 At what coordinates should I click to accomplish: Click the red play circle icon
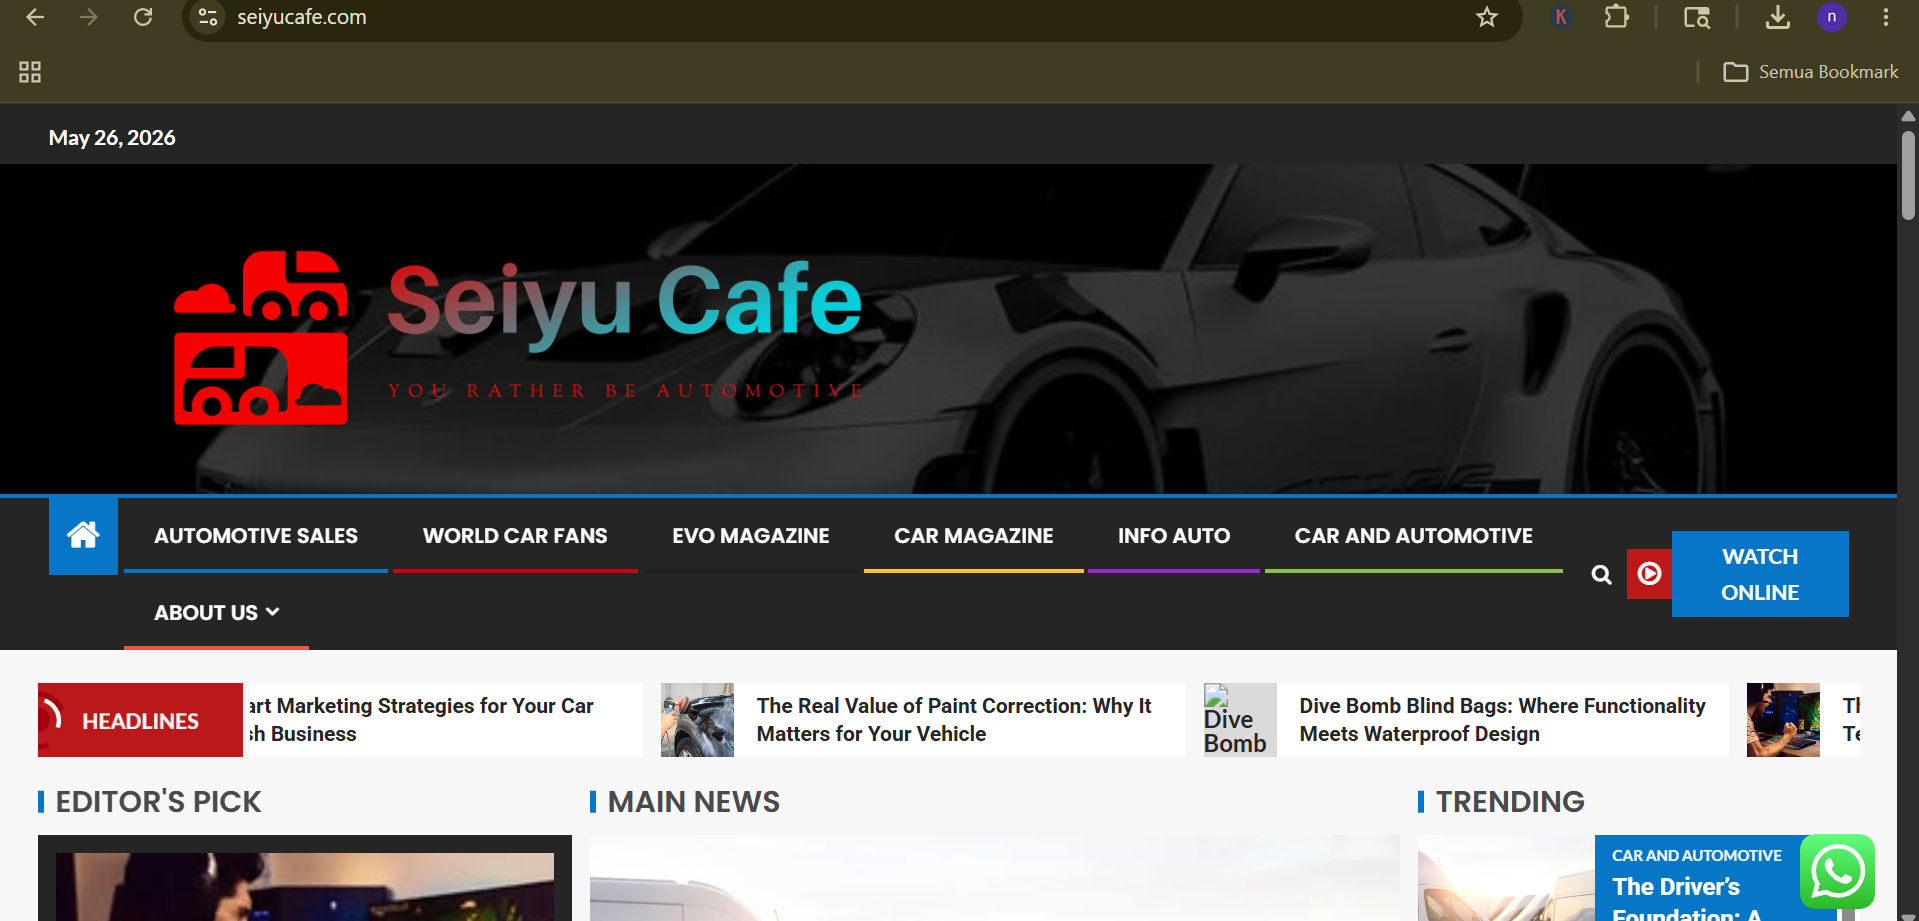click(1649, 574)
